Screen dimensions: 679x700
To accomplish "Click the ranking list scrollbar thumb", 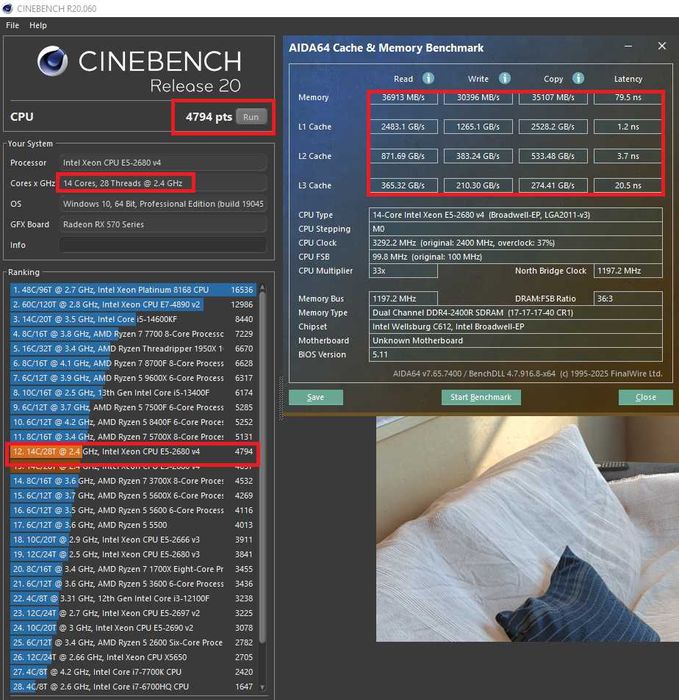I will tap(262, 467).
